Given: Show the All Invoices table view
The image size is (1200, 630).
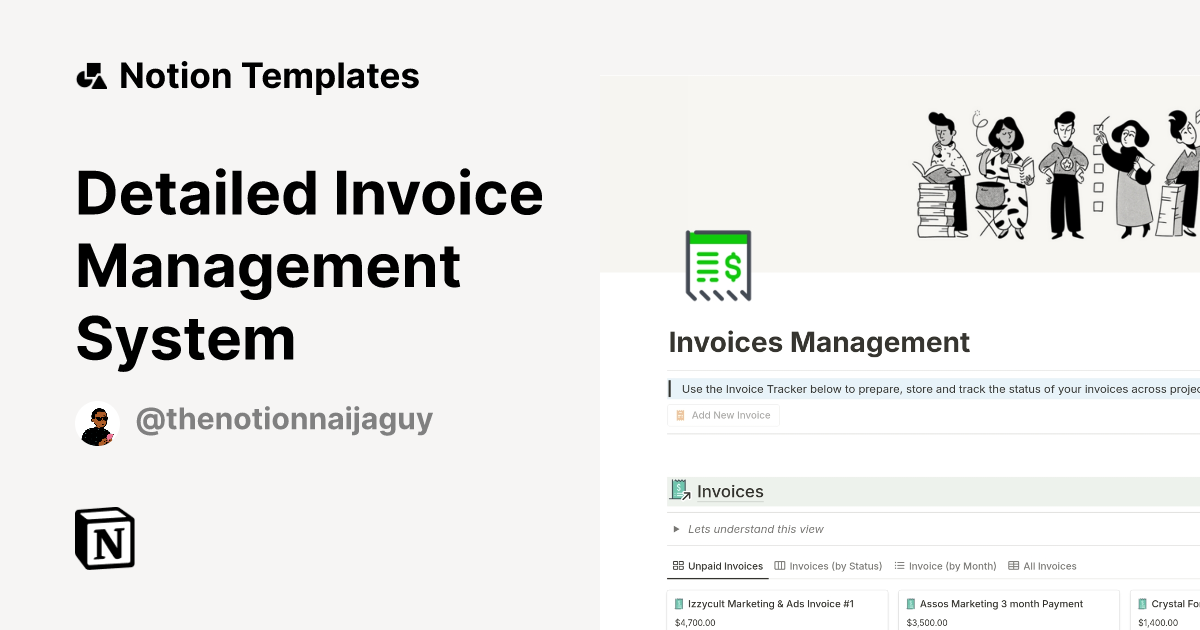Looking at the screenshot, I should coord(1042,566).
